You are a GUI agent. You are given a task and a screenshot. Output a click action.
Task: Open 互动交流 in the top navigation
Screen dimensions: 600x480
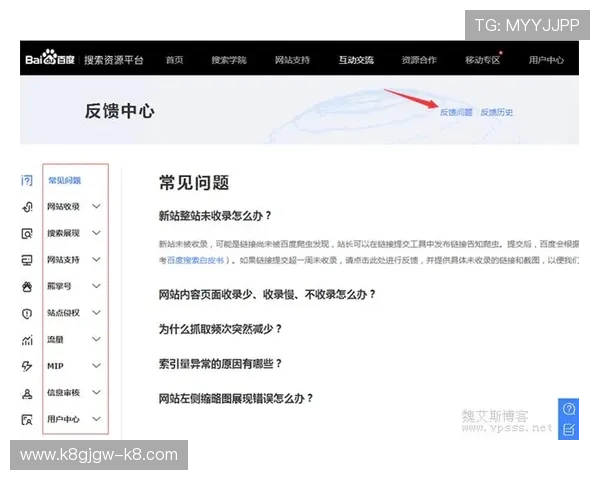tap(356, 60)
